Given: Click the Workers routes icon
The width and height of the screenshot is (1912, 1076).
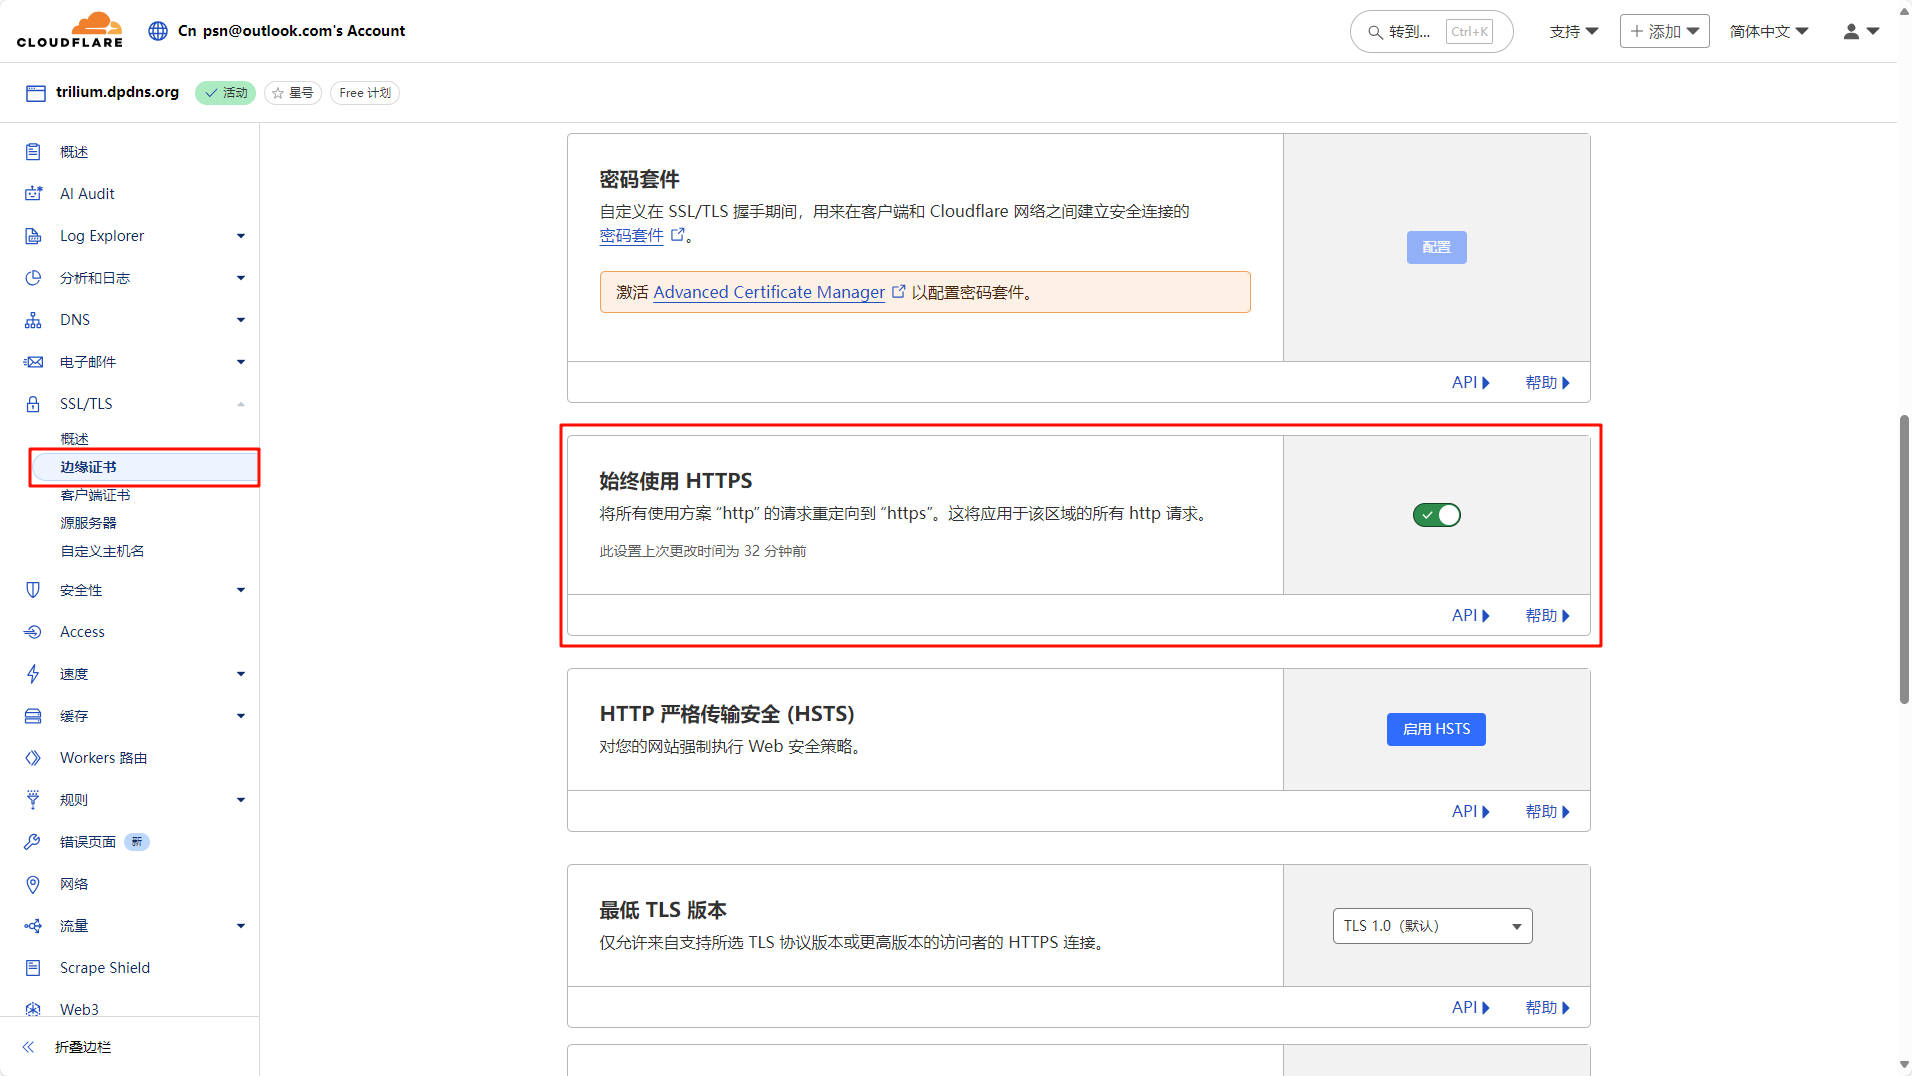Looking at the screenshot, I should pyautogui.click(x=33, y=758).
